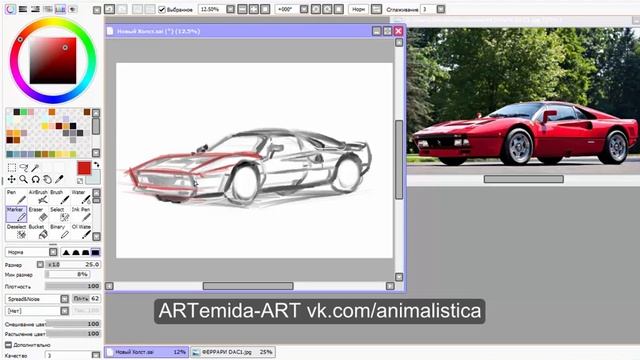Open the brush texture [Нет] dropdown
640x360 pixels.
click(x=64, y=311)
